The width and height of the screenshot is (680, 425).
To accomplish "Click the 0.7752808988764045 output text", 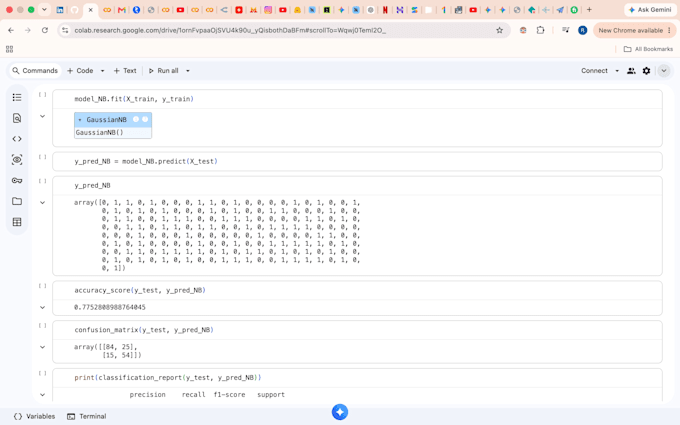I will tap(110, 307).
